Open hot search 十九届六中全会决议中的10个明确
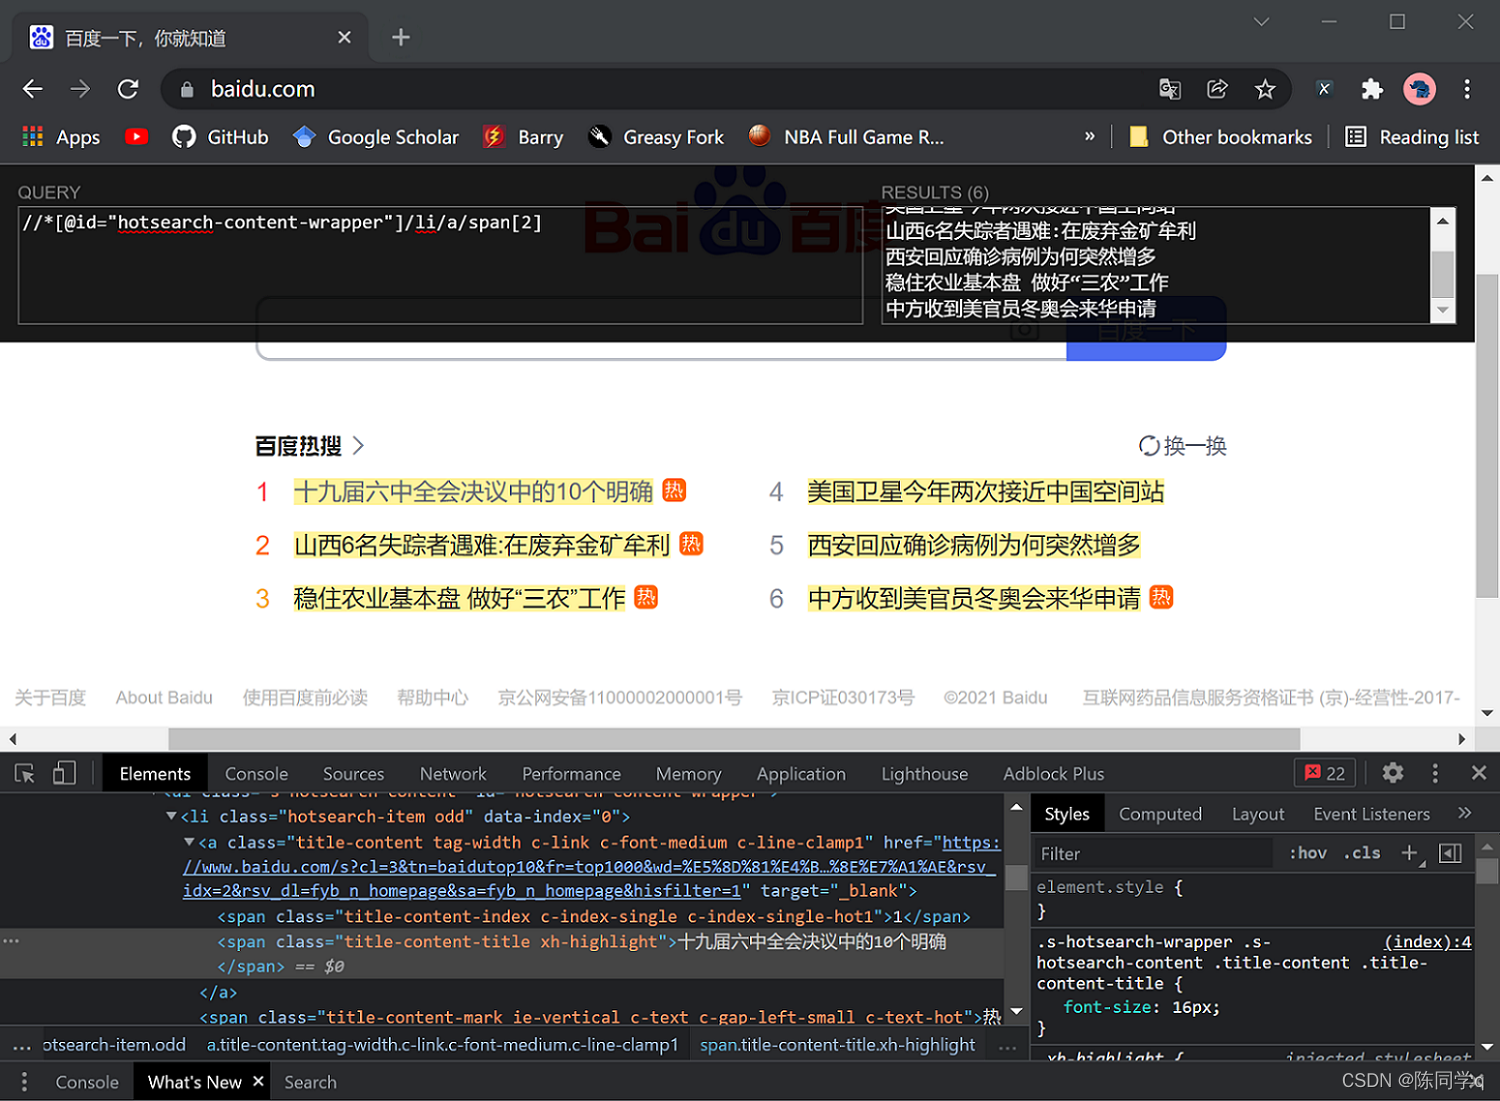The height and width of the screenshot is (1101, 1500). click(473, 491)
